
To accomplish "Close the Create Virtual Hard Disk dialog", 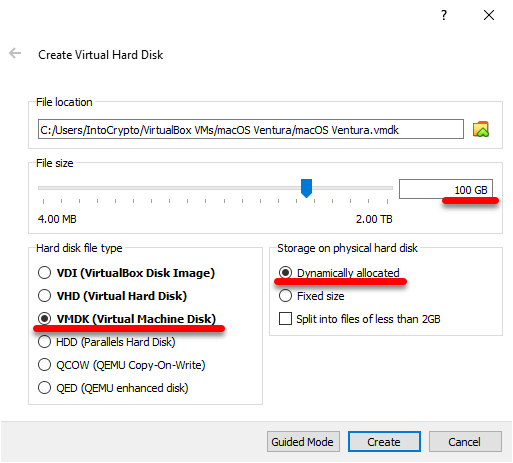I will (489, 15).
